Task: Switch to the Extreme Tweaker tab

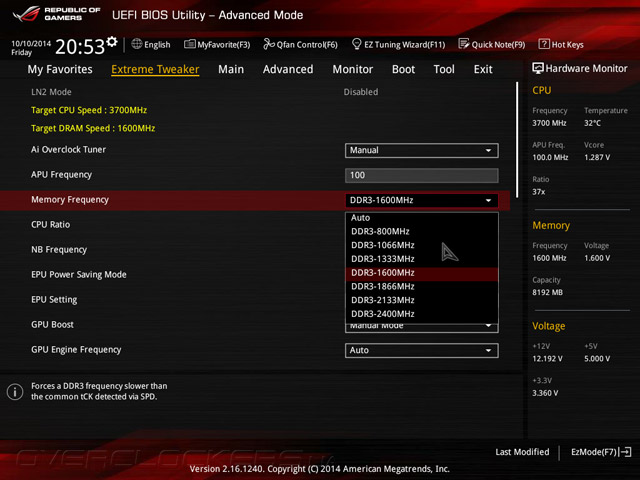Action: pos(155,69)
